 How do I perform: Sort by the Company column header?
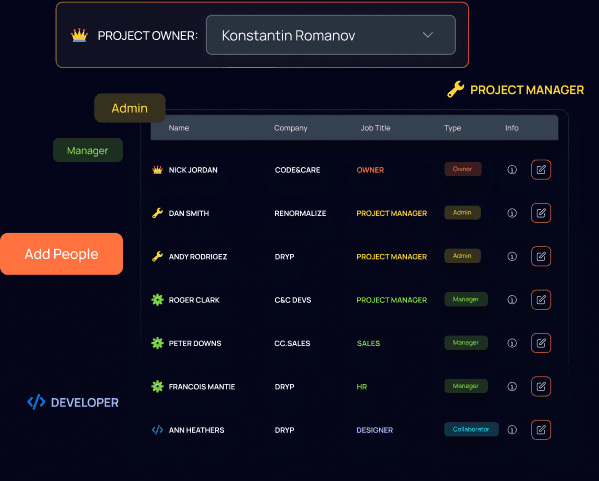[290, 128]
